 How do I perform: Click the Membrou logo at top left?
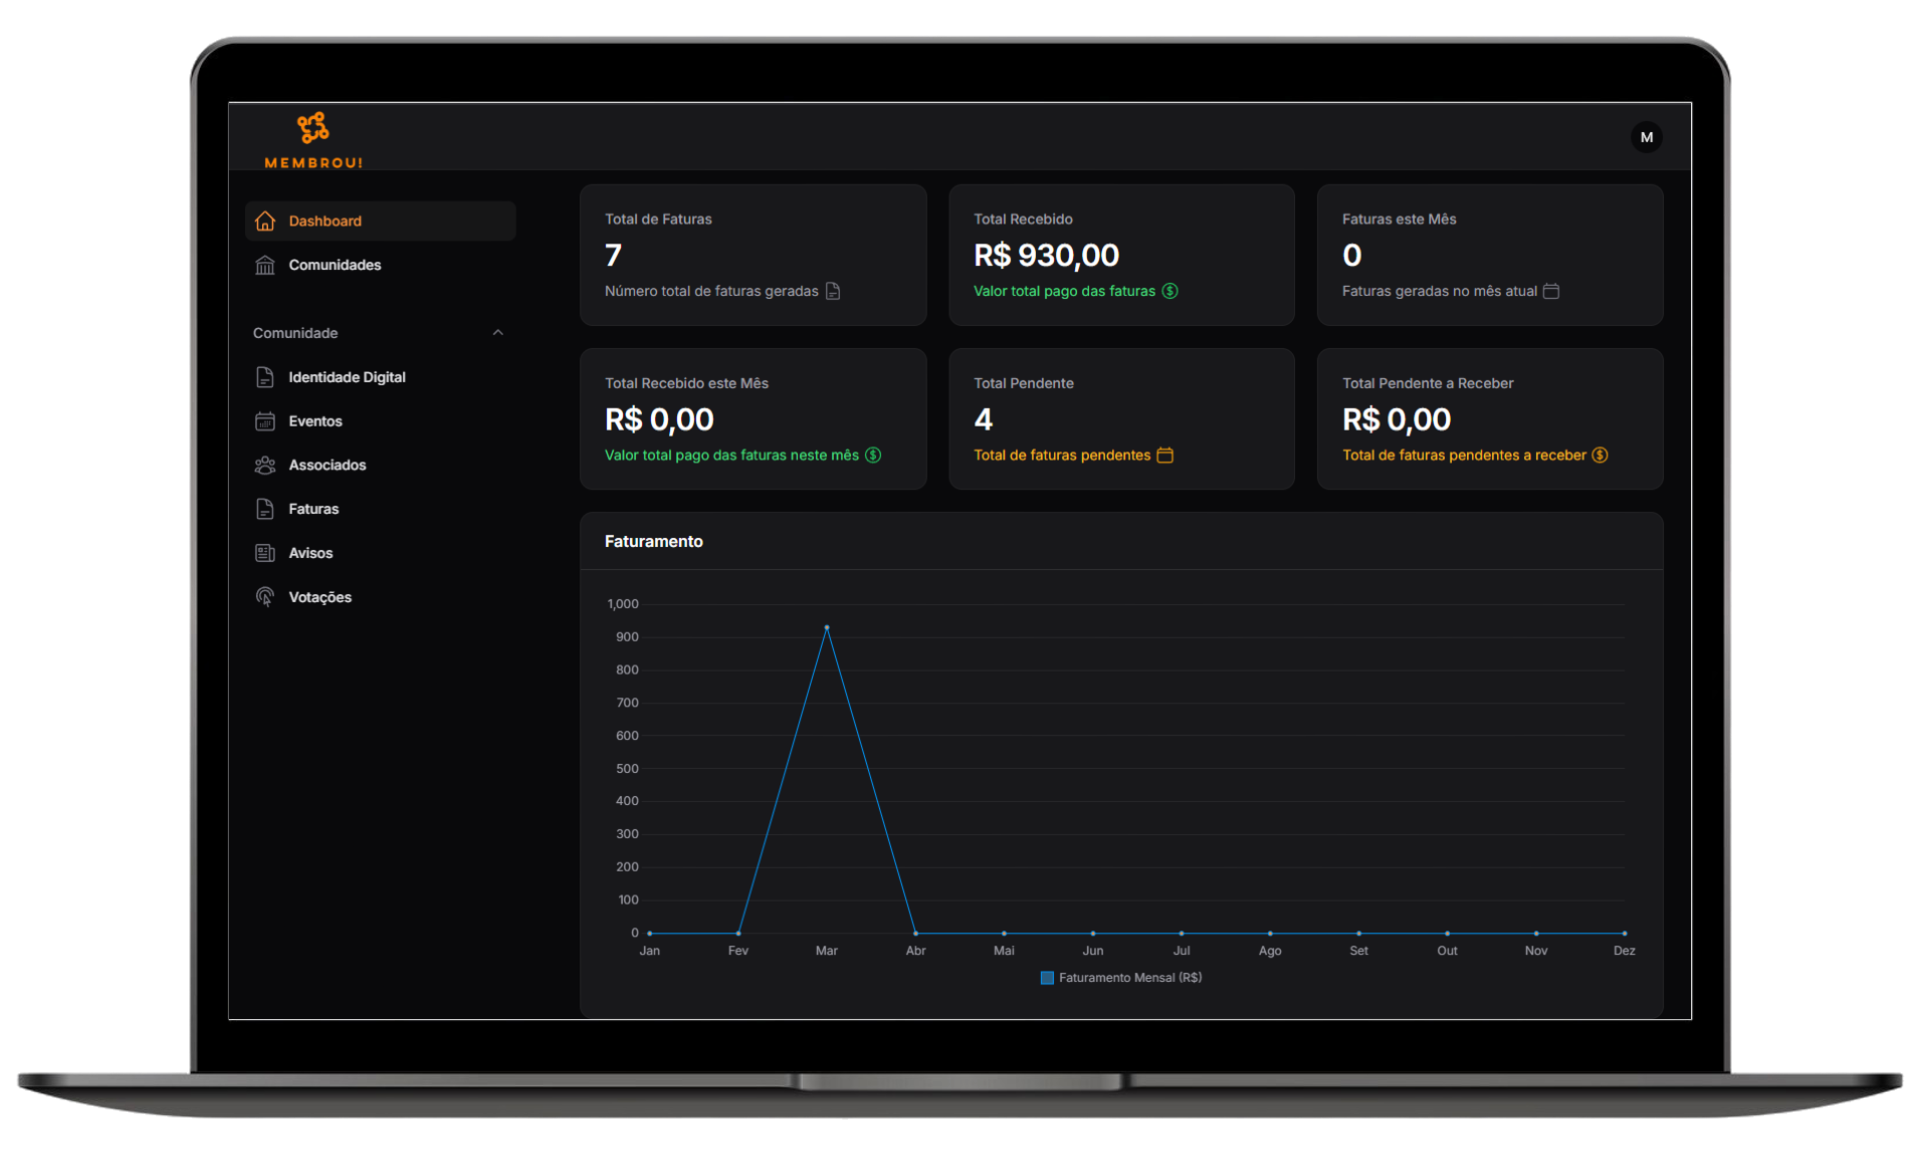tap(312, 137)
